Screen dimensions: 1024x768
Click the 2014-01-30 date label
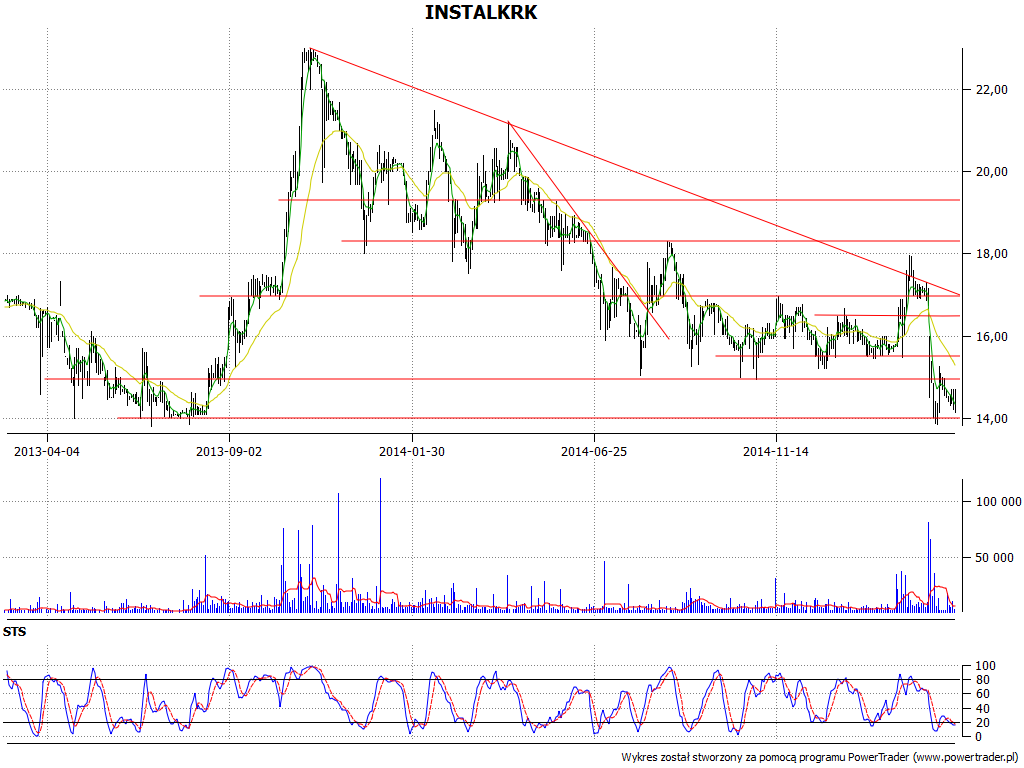[412, 451]
